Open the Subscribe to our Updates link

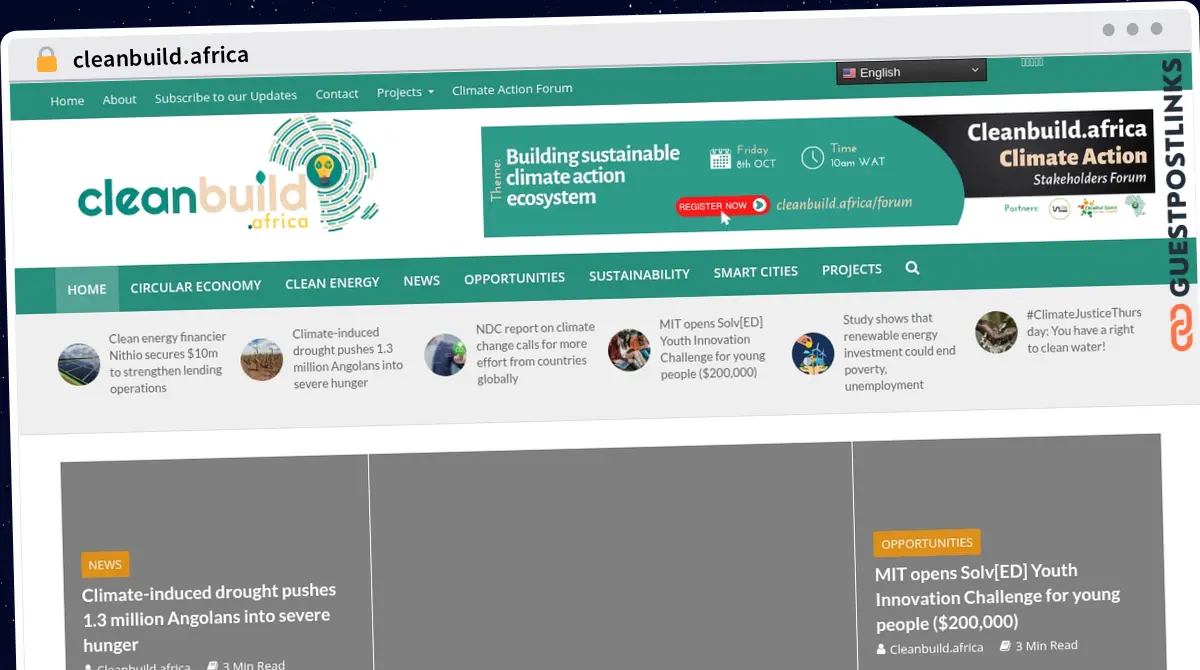(x=225, y=95)
